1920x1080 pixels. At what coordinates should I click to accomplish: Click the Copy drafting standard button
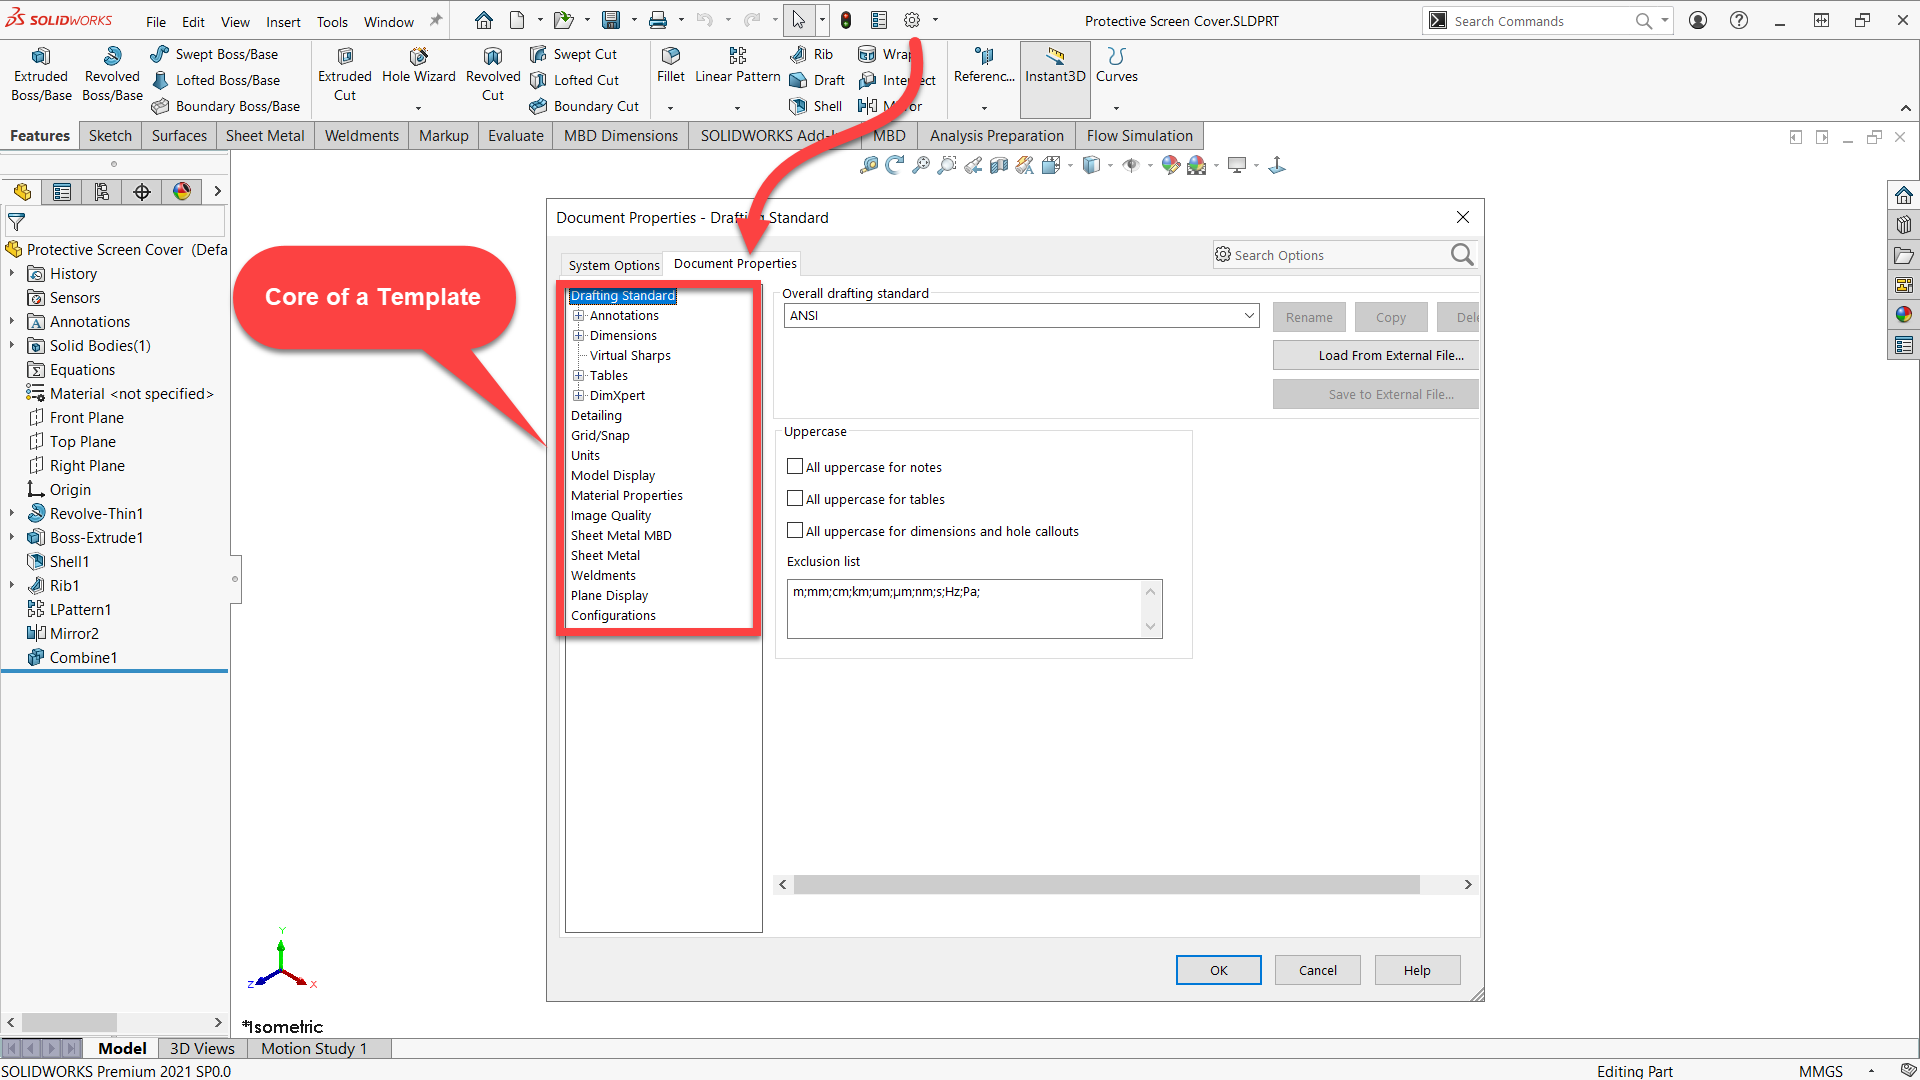tap(1390, 317)
